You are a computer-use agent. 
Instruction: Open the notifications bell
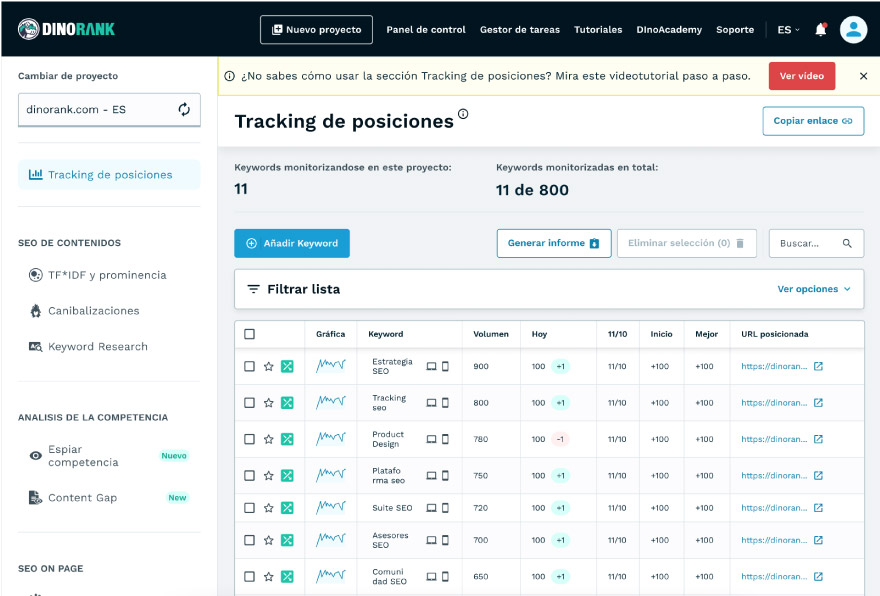pos(821,29)
